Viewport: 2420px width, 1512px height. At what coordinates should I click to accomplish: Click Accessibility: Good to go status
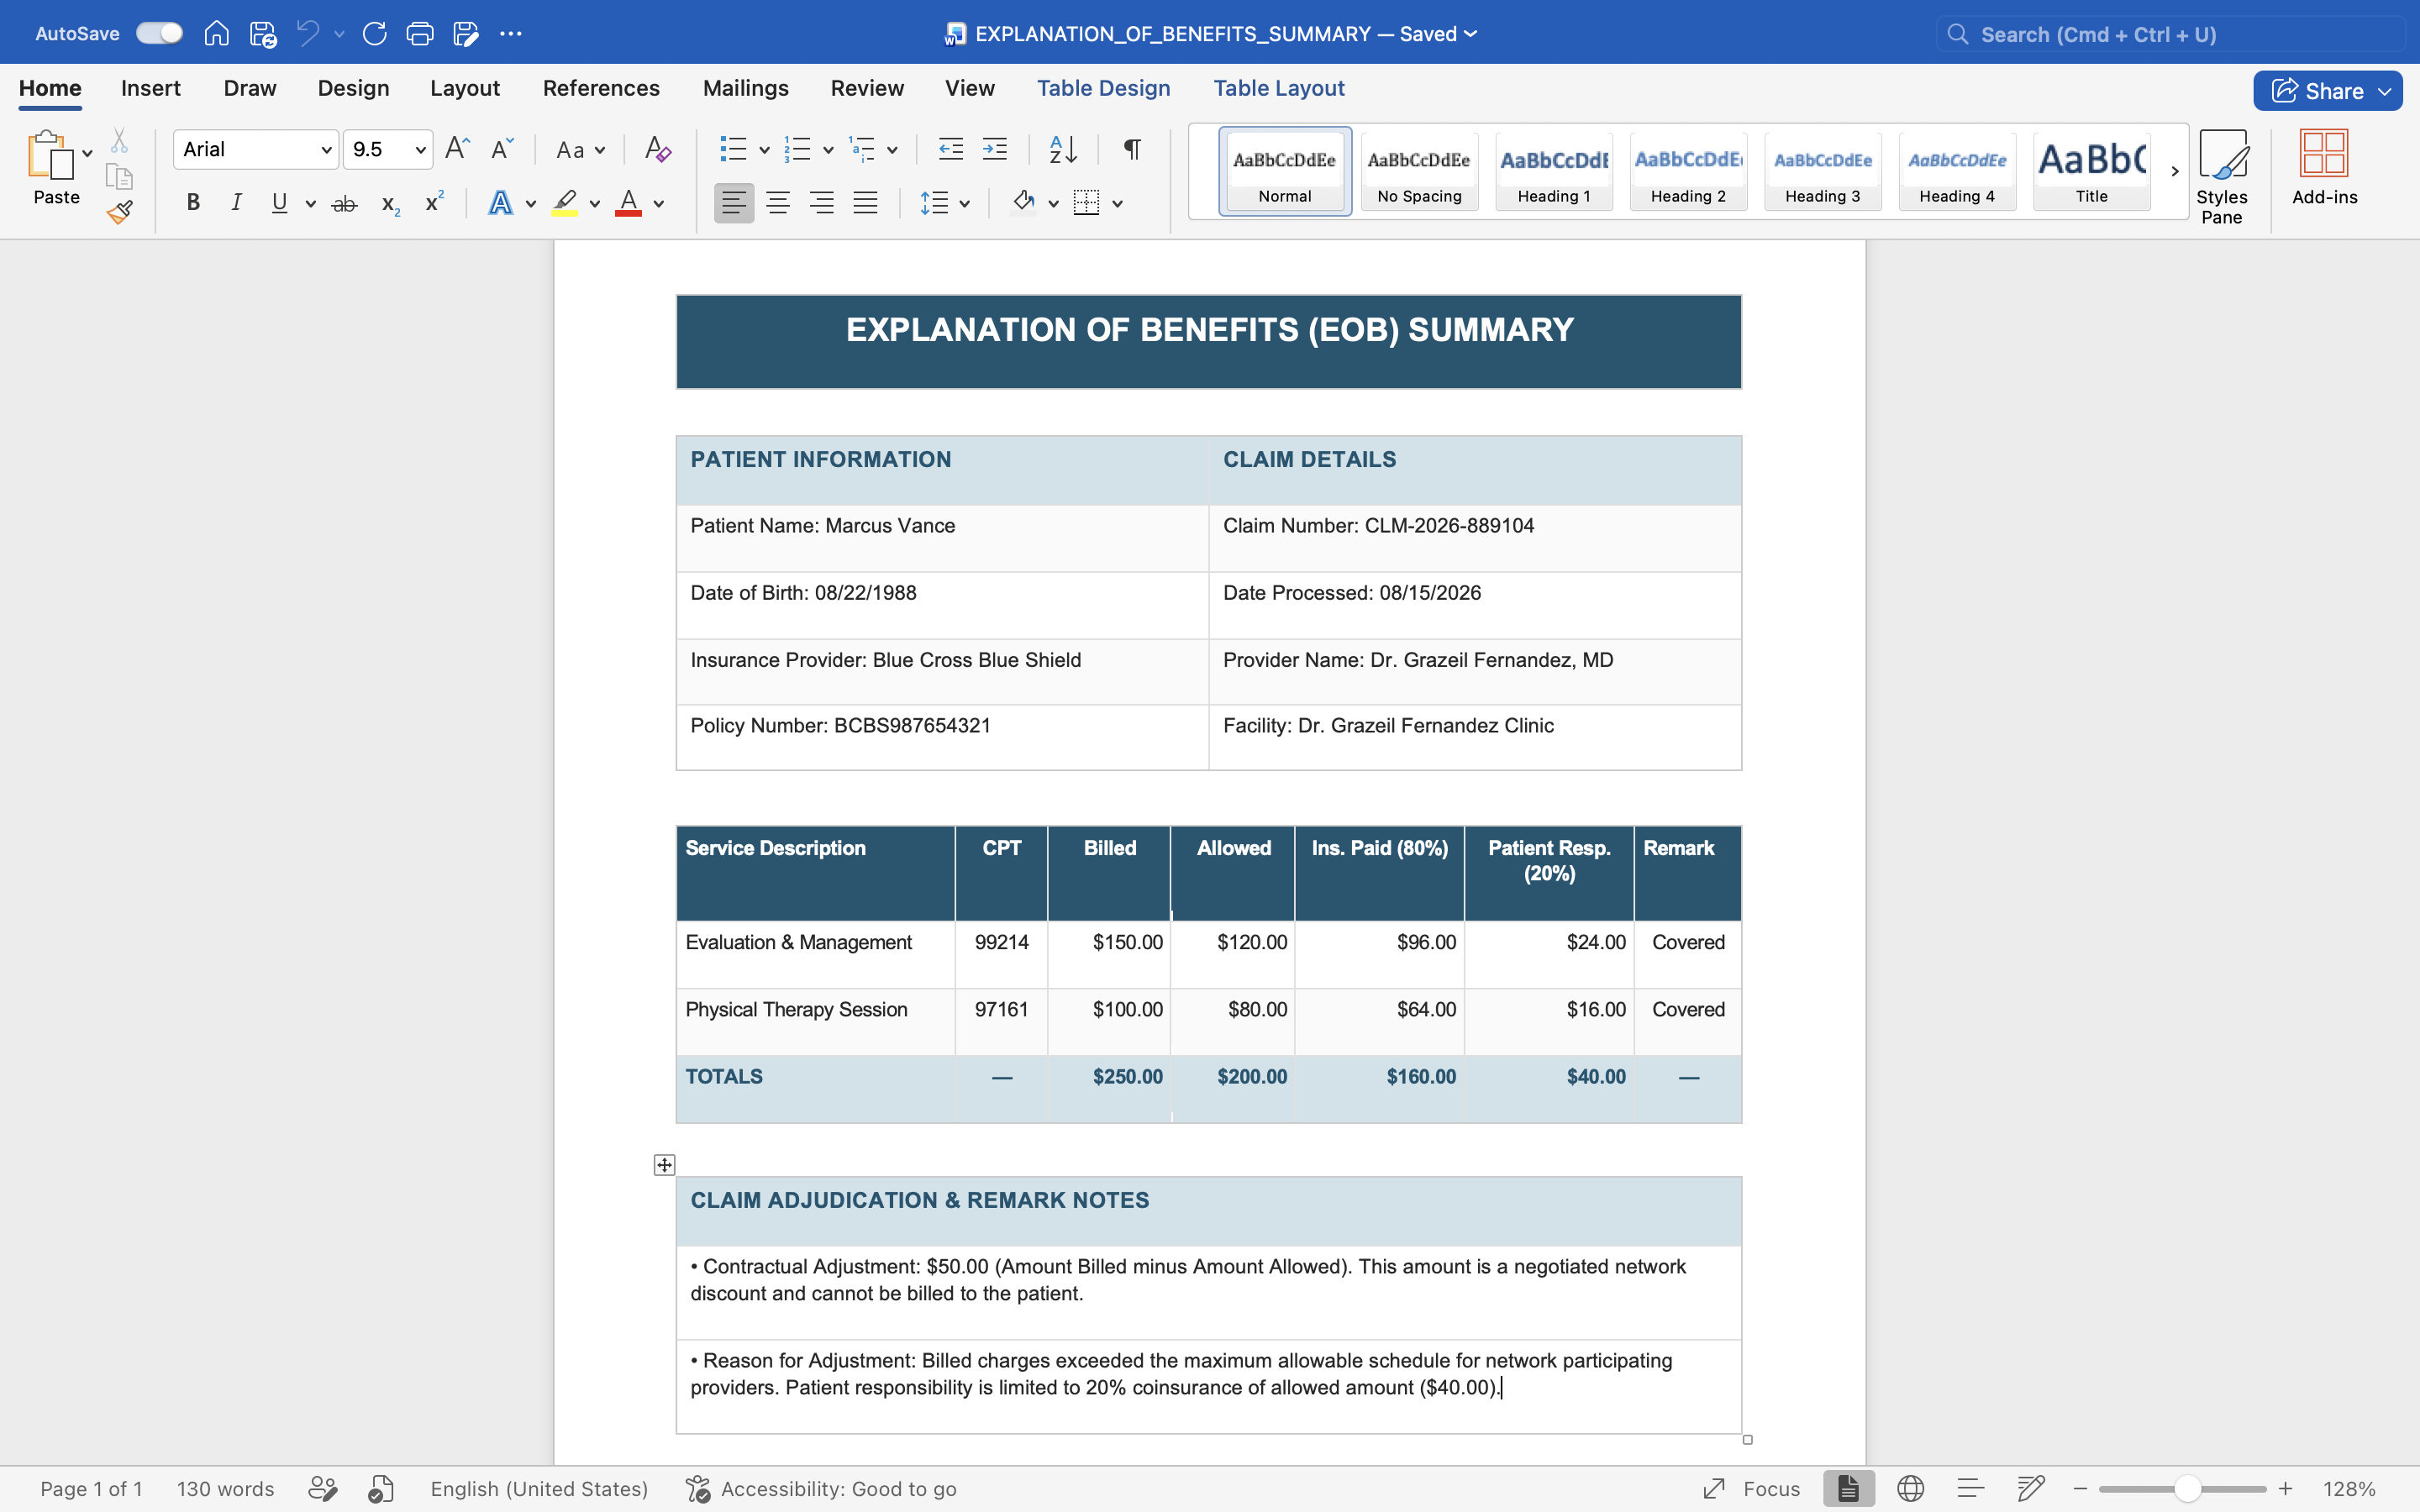pos(821,1489)
